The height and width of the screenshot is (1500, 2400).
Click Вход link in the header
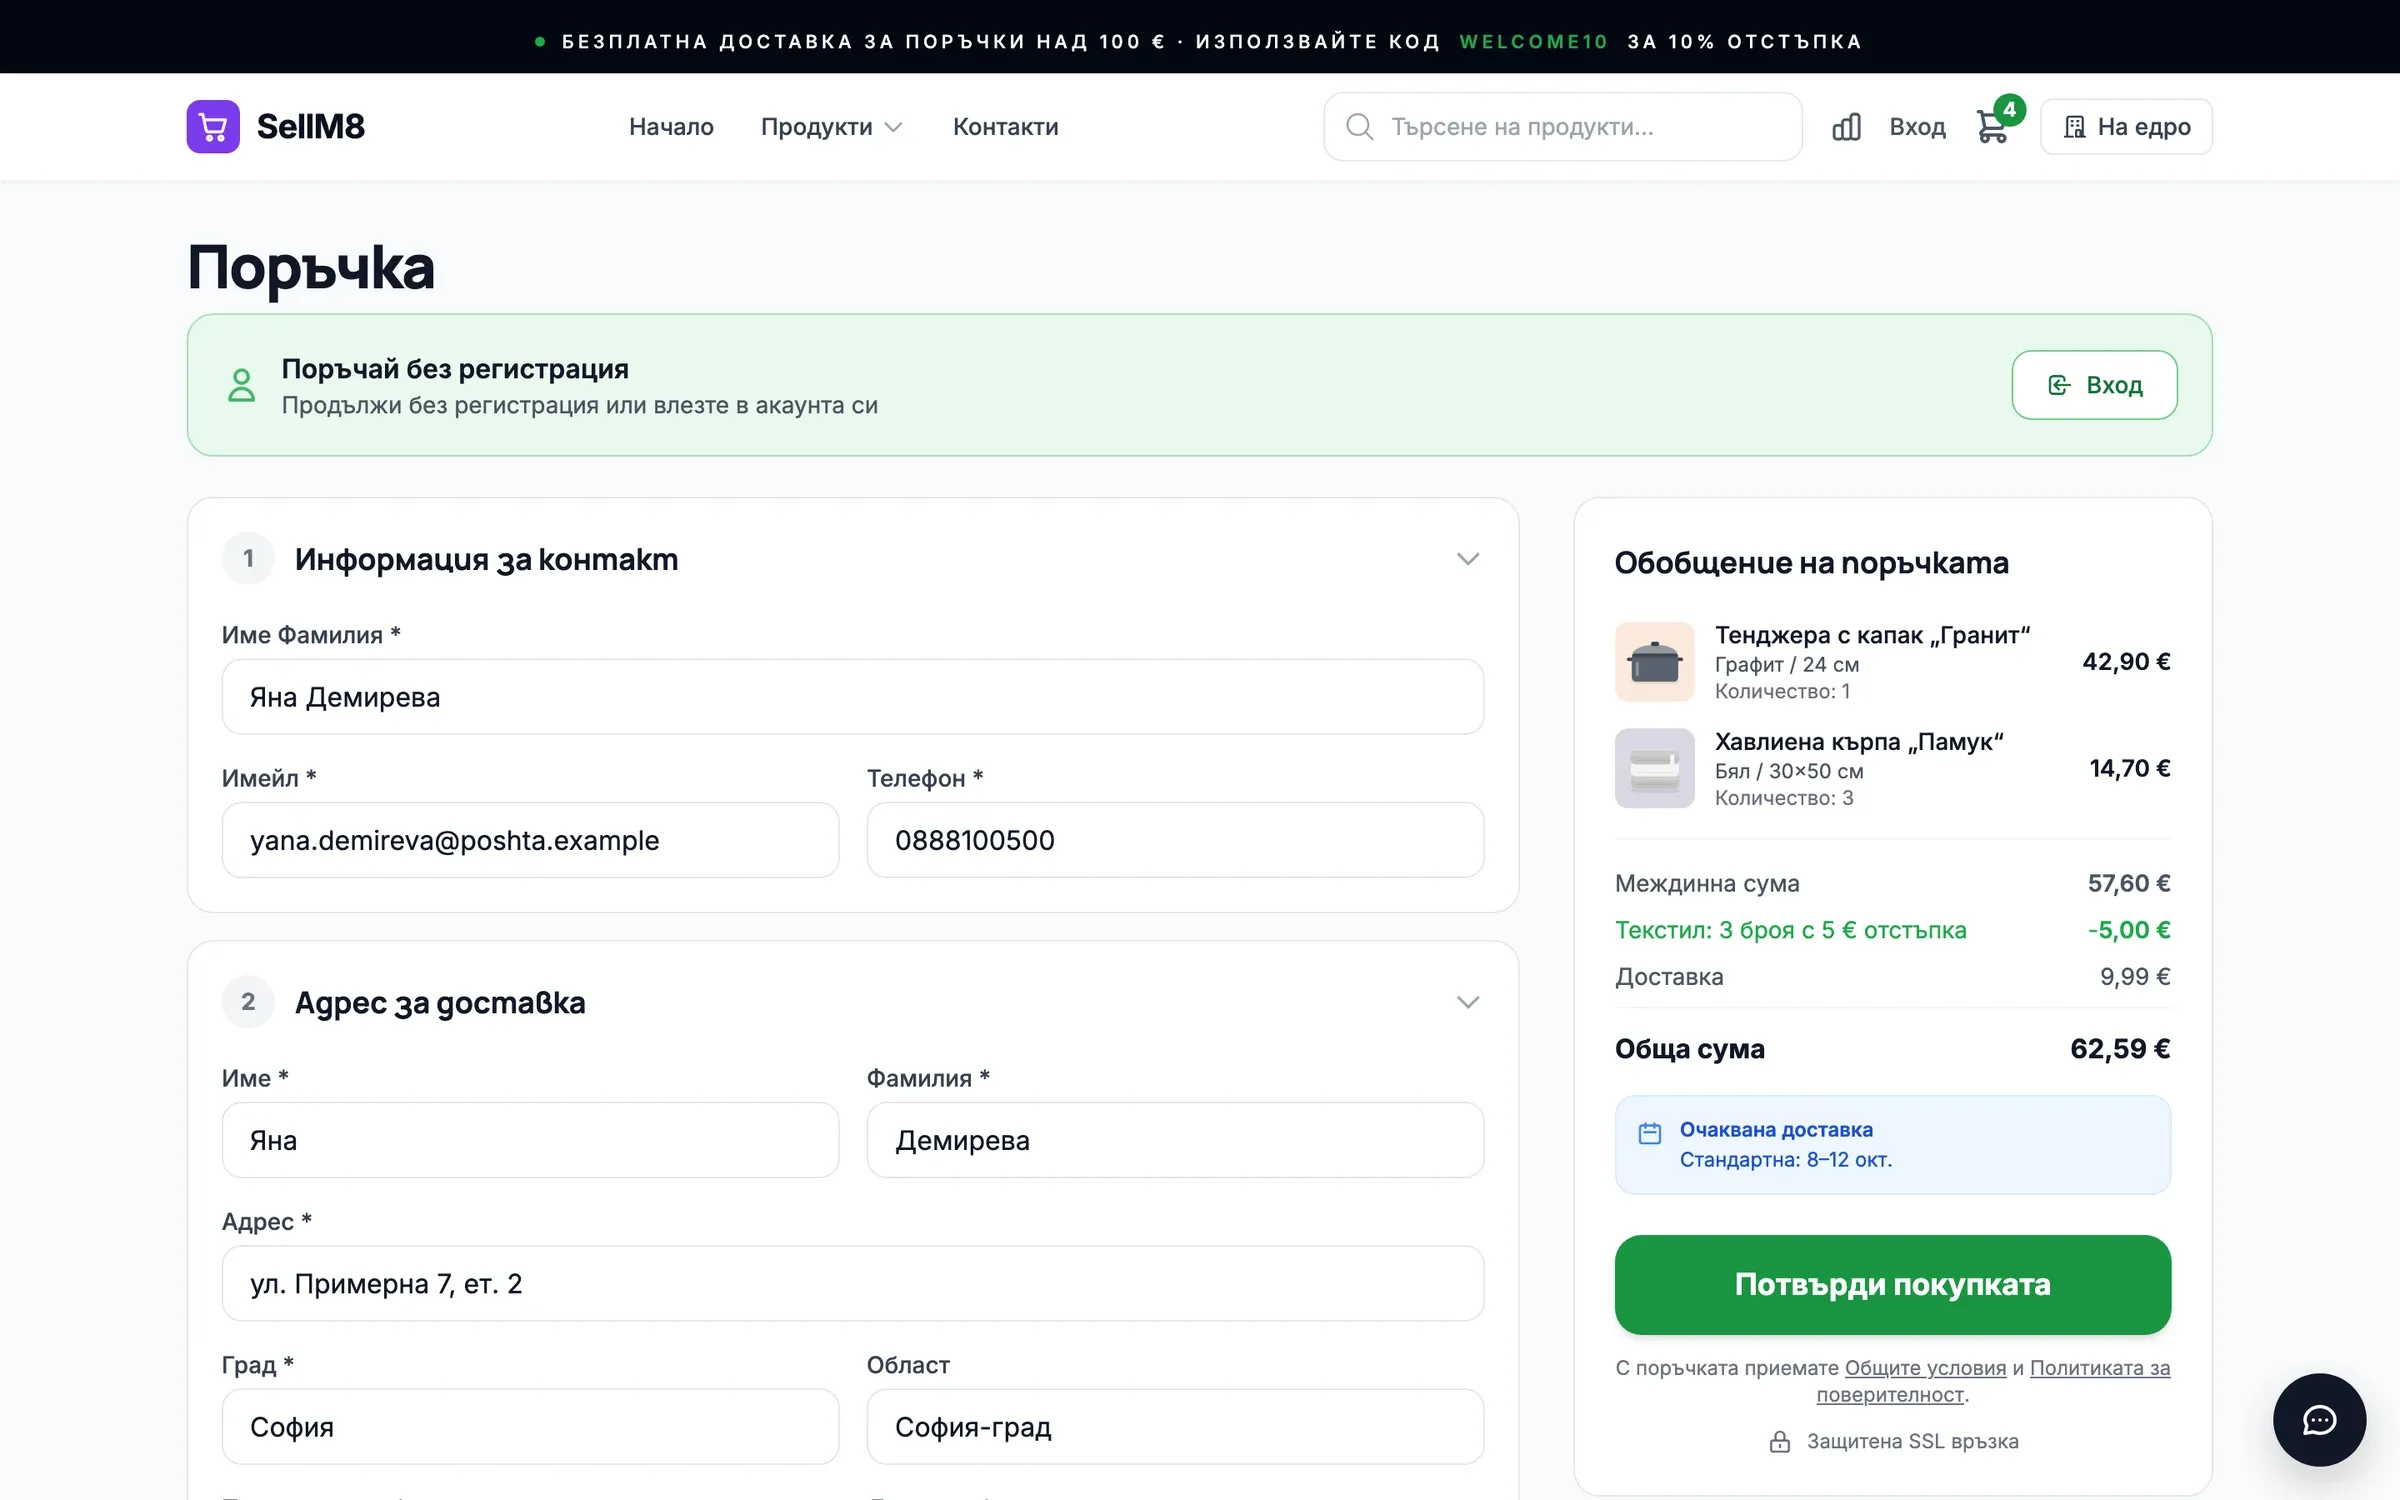[x=1917, y=127]
